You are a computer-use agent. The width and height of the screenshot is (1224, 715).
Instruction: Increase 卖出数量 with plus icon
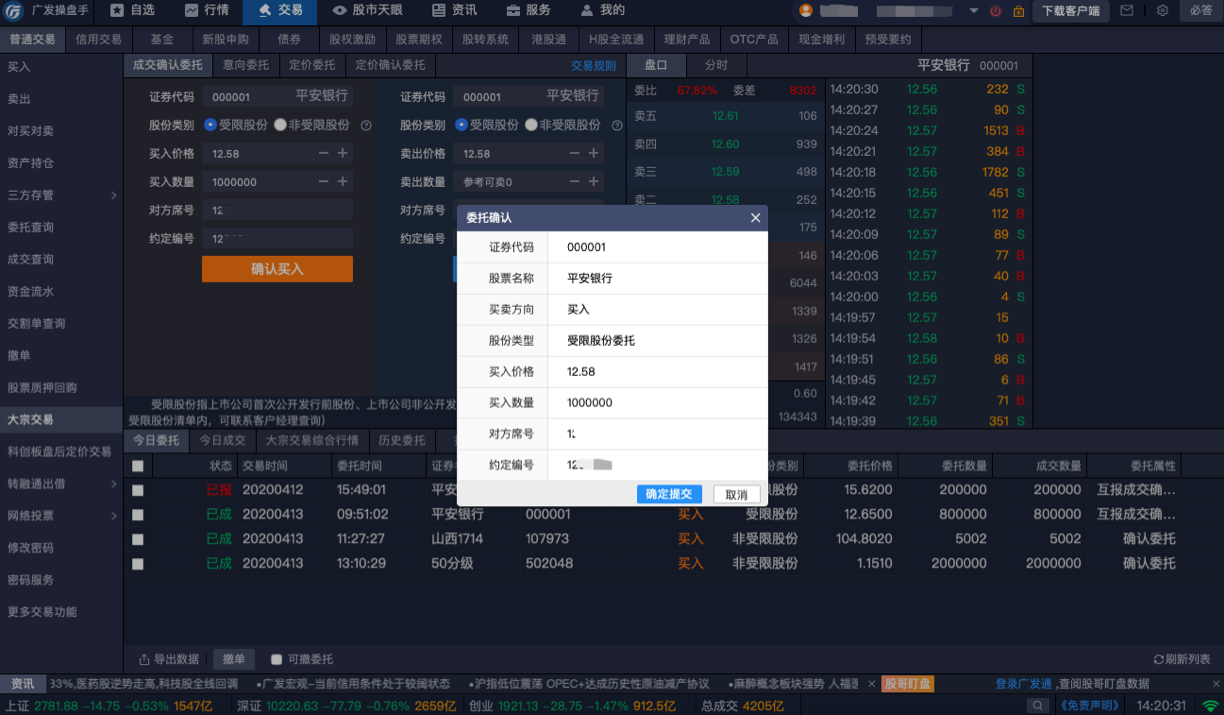point(594,182)
